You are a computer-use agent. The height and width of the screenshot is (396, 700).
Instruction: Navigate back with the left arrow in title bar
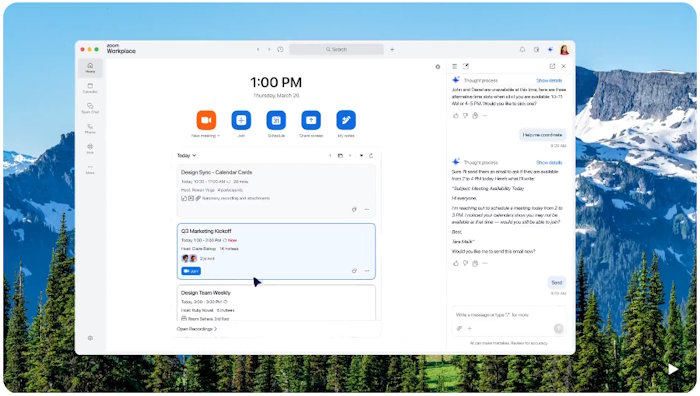258,50
